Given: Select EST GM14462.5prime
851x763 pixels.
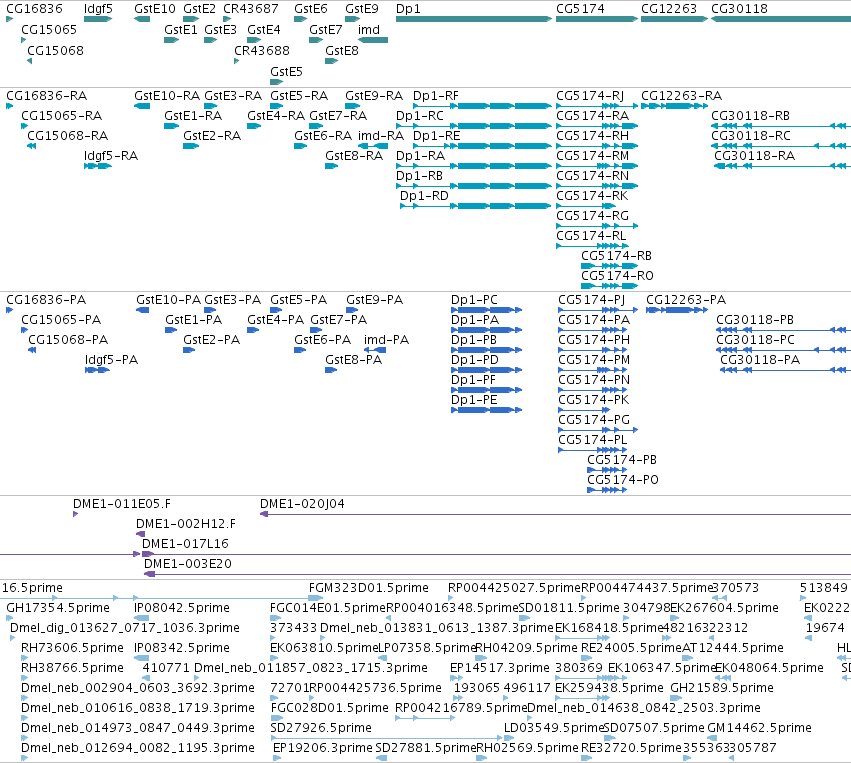Looking at the screenshot, I should (759, 728).
